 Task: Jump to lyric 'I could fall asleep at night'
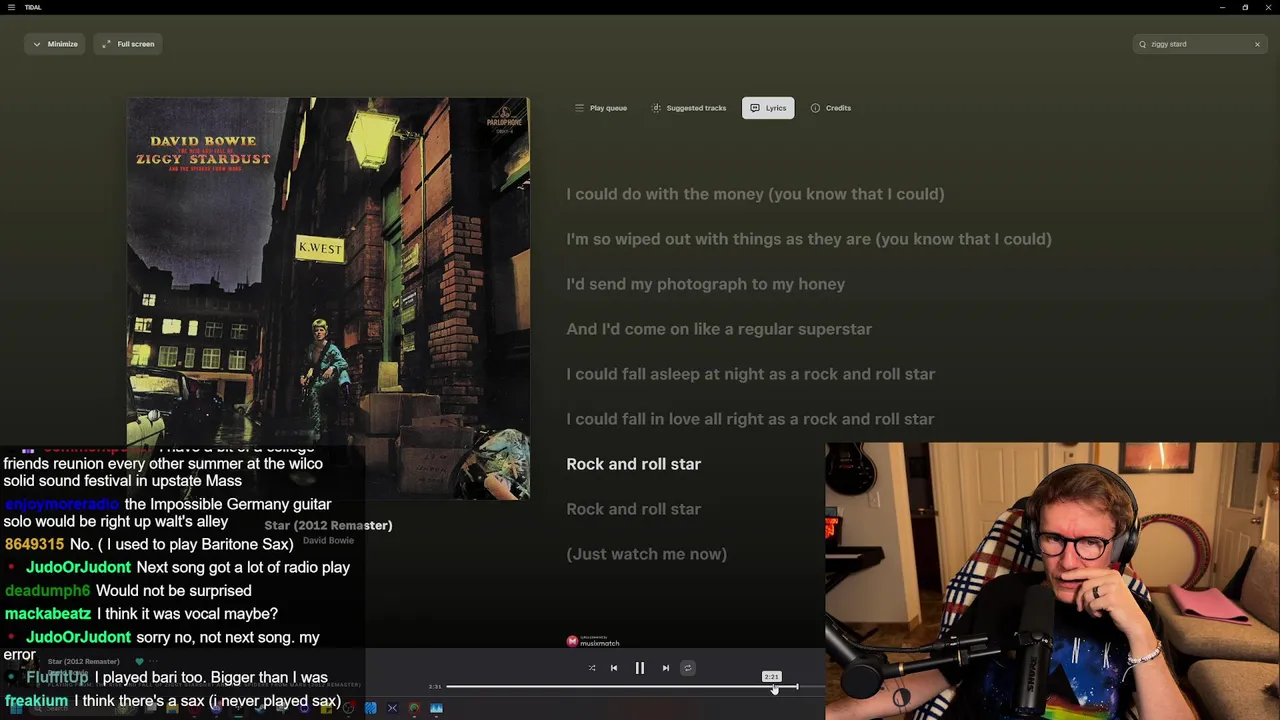(x=751, y=374)
